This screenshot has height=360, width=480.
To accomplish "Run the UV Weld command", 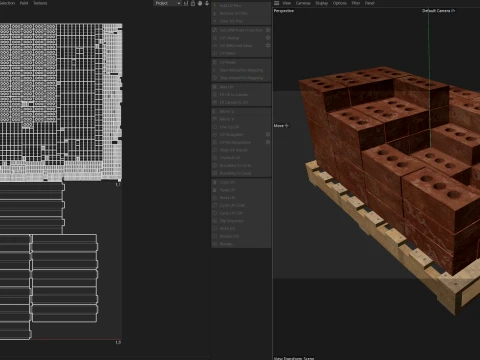I will click(241, 53).
